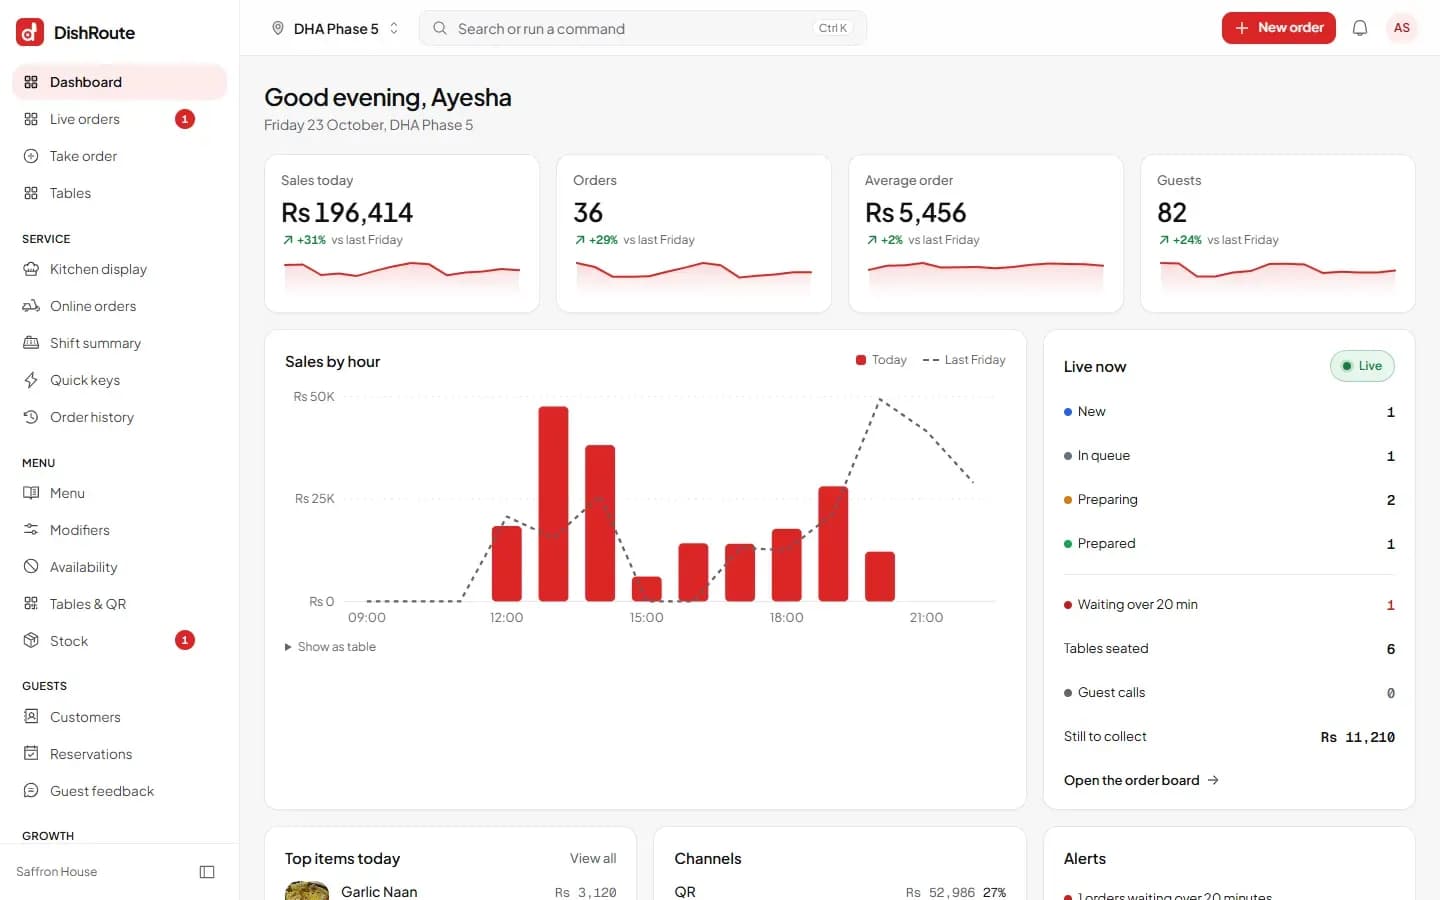Click the Shift summary register icon
The image size is (1440, 900).
(31, 343)
